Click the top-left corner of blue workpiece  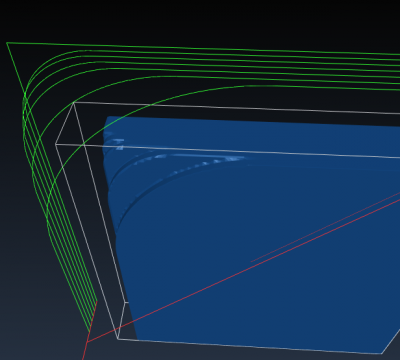(107, 117)
